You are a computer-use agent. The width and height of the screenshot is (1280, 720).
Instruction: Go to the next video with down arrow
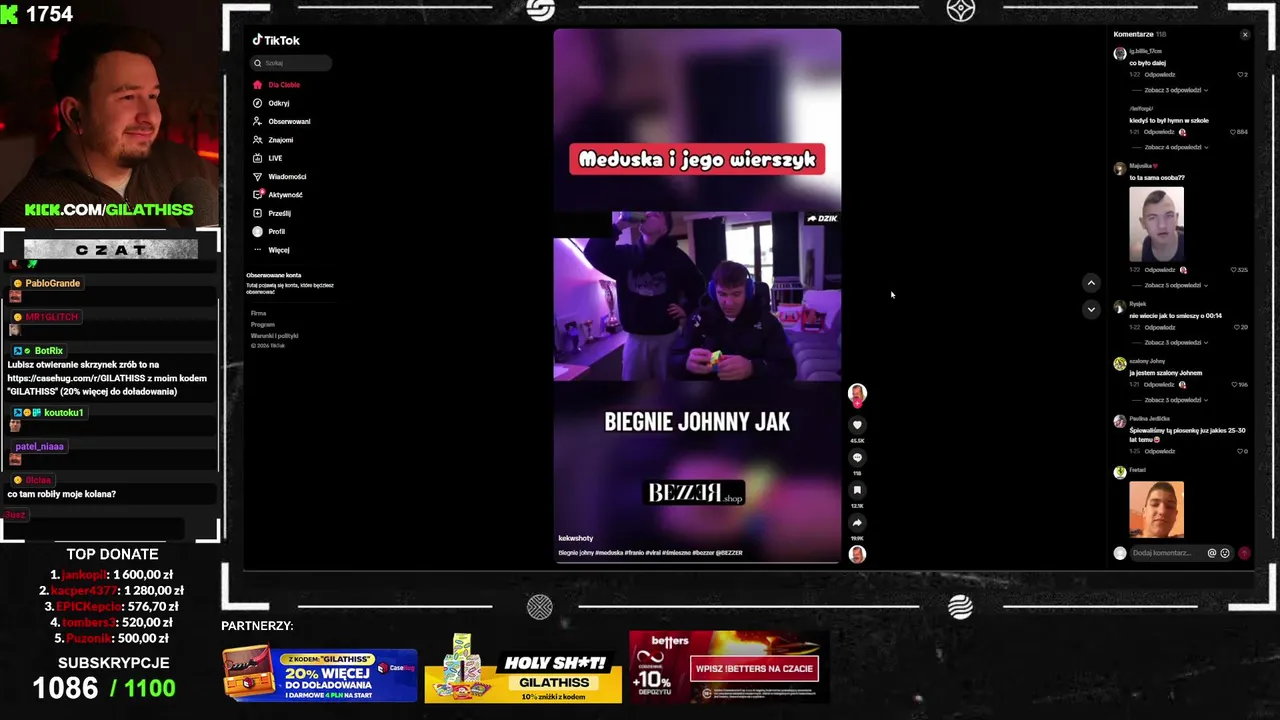click(1091, 309)
